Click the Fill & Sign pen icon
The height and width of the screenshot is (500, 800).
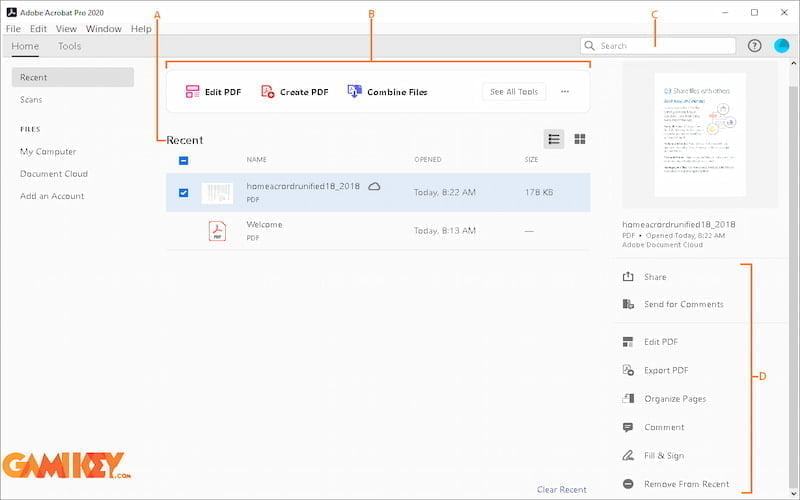point(628,455)
